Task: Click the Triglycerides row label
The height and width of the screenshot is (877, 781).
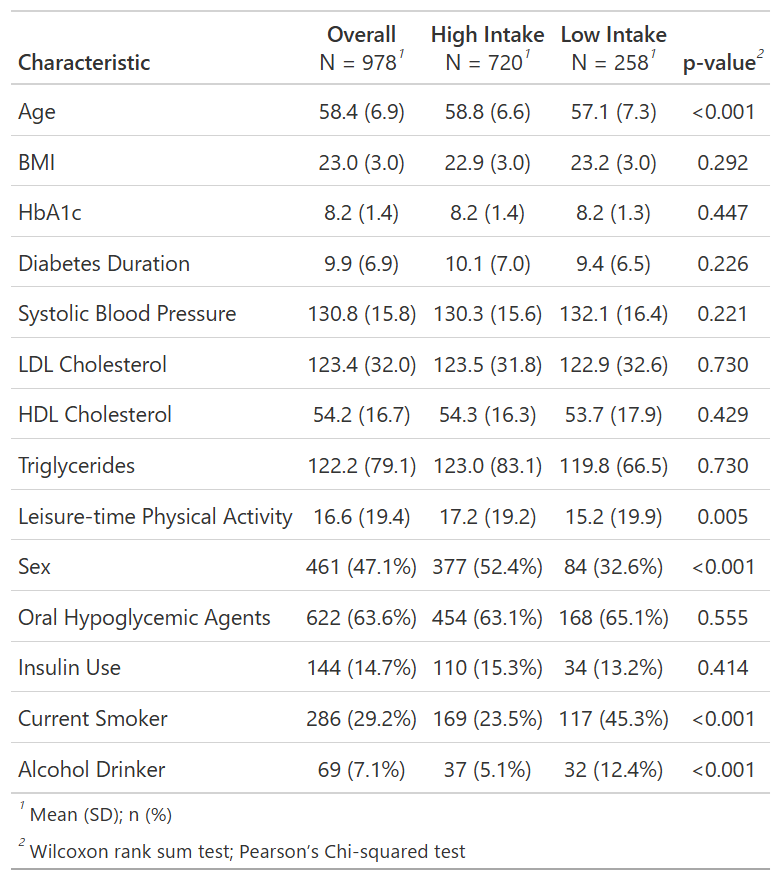Action: (76, 466)
